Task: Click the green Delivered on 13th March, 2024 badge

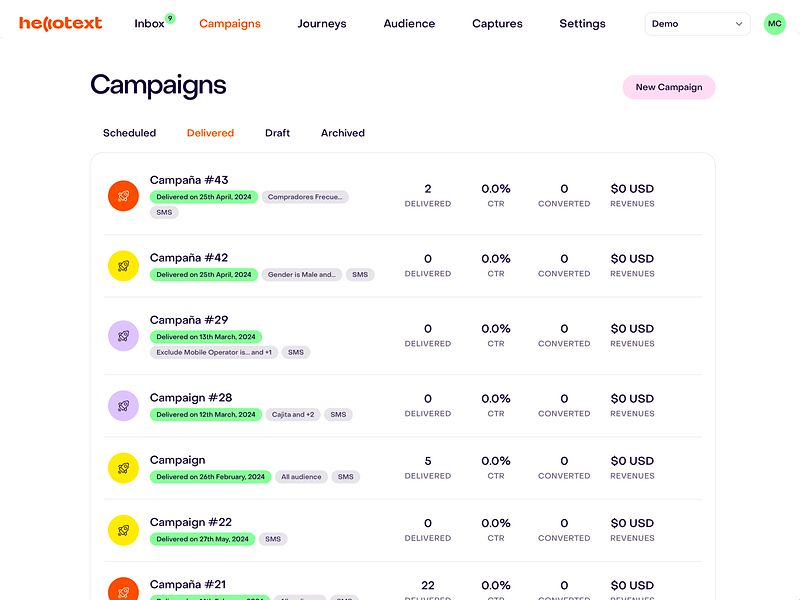Action: tap(206, 337)
